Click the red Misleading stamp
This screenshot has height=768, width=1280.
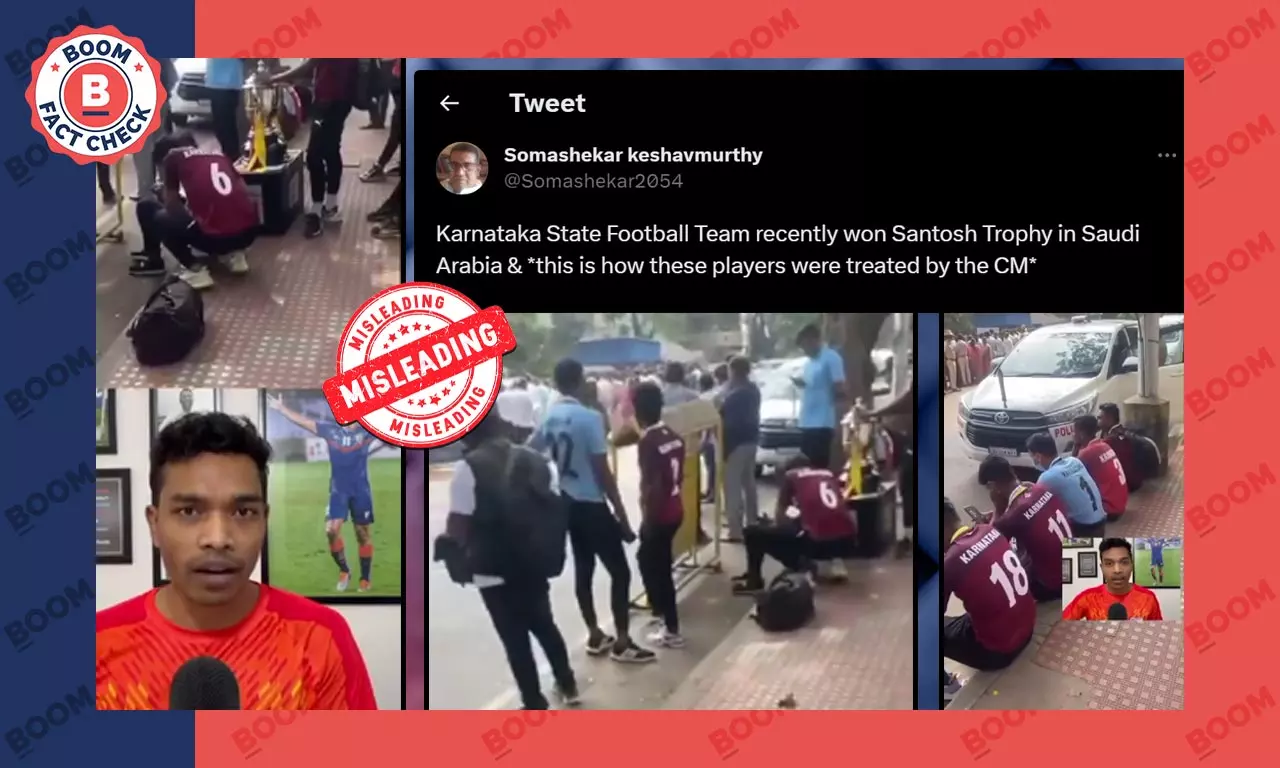pyautogui.click(x=420, y=365)
